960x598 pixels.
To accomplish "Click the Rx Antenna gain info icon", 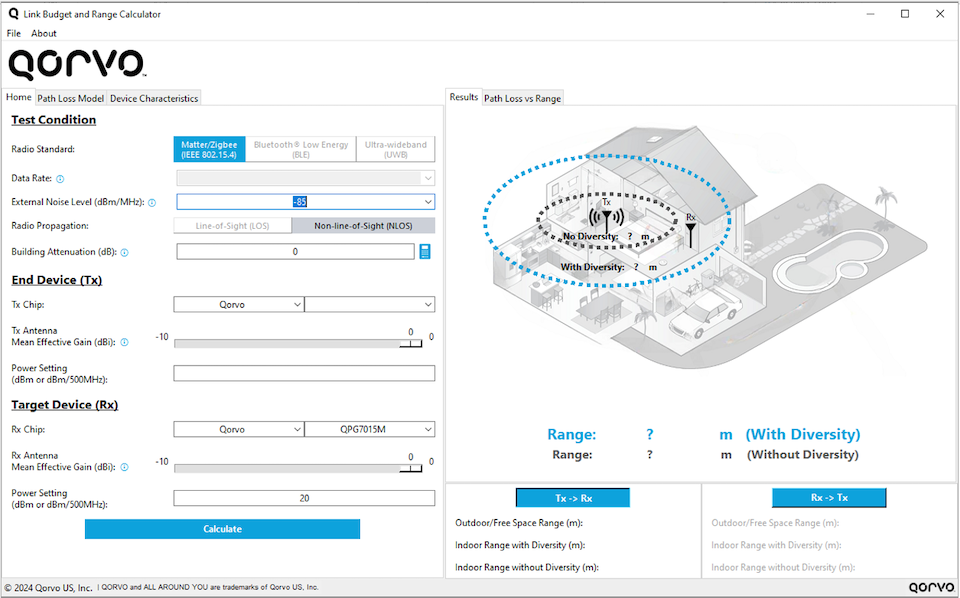I will coord(124,467).
